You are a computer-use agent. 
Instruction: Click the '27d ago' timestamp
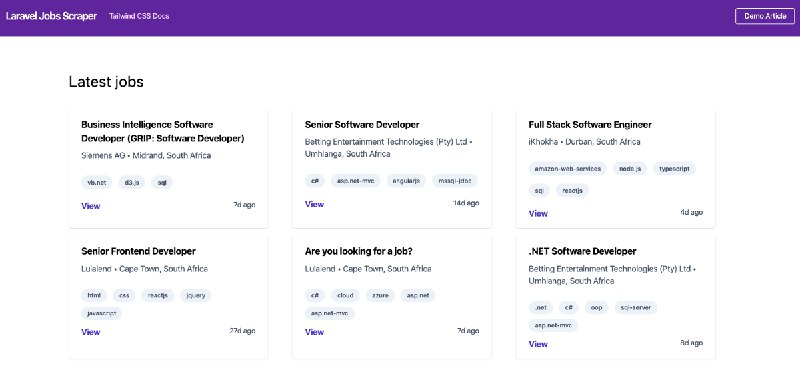pyautogui.click(x=242, y=331)
